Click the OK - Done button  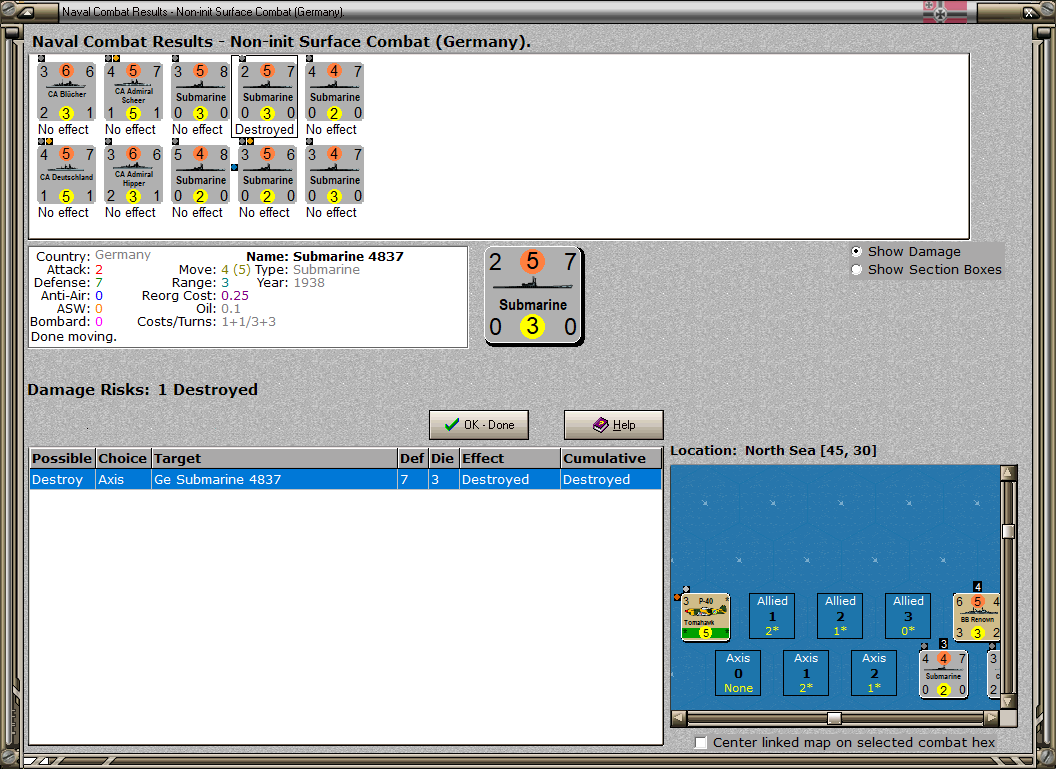479,425
